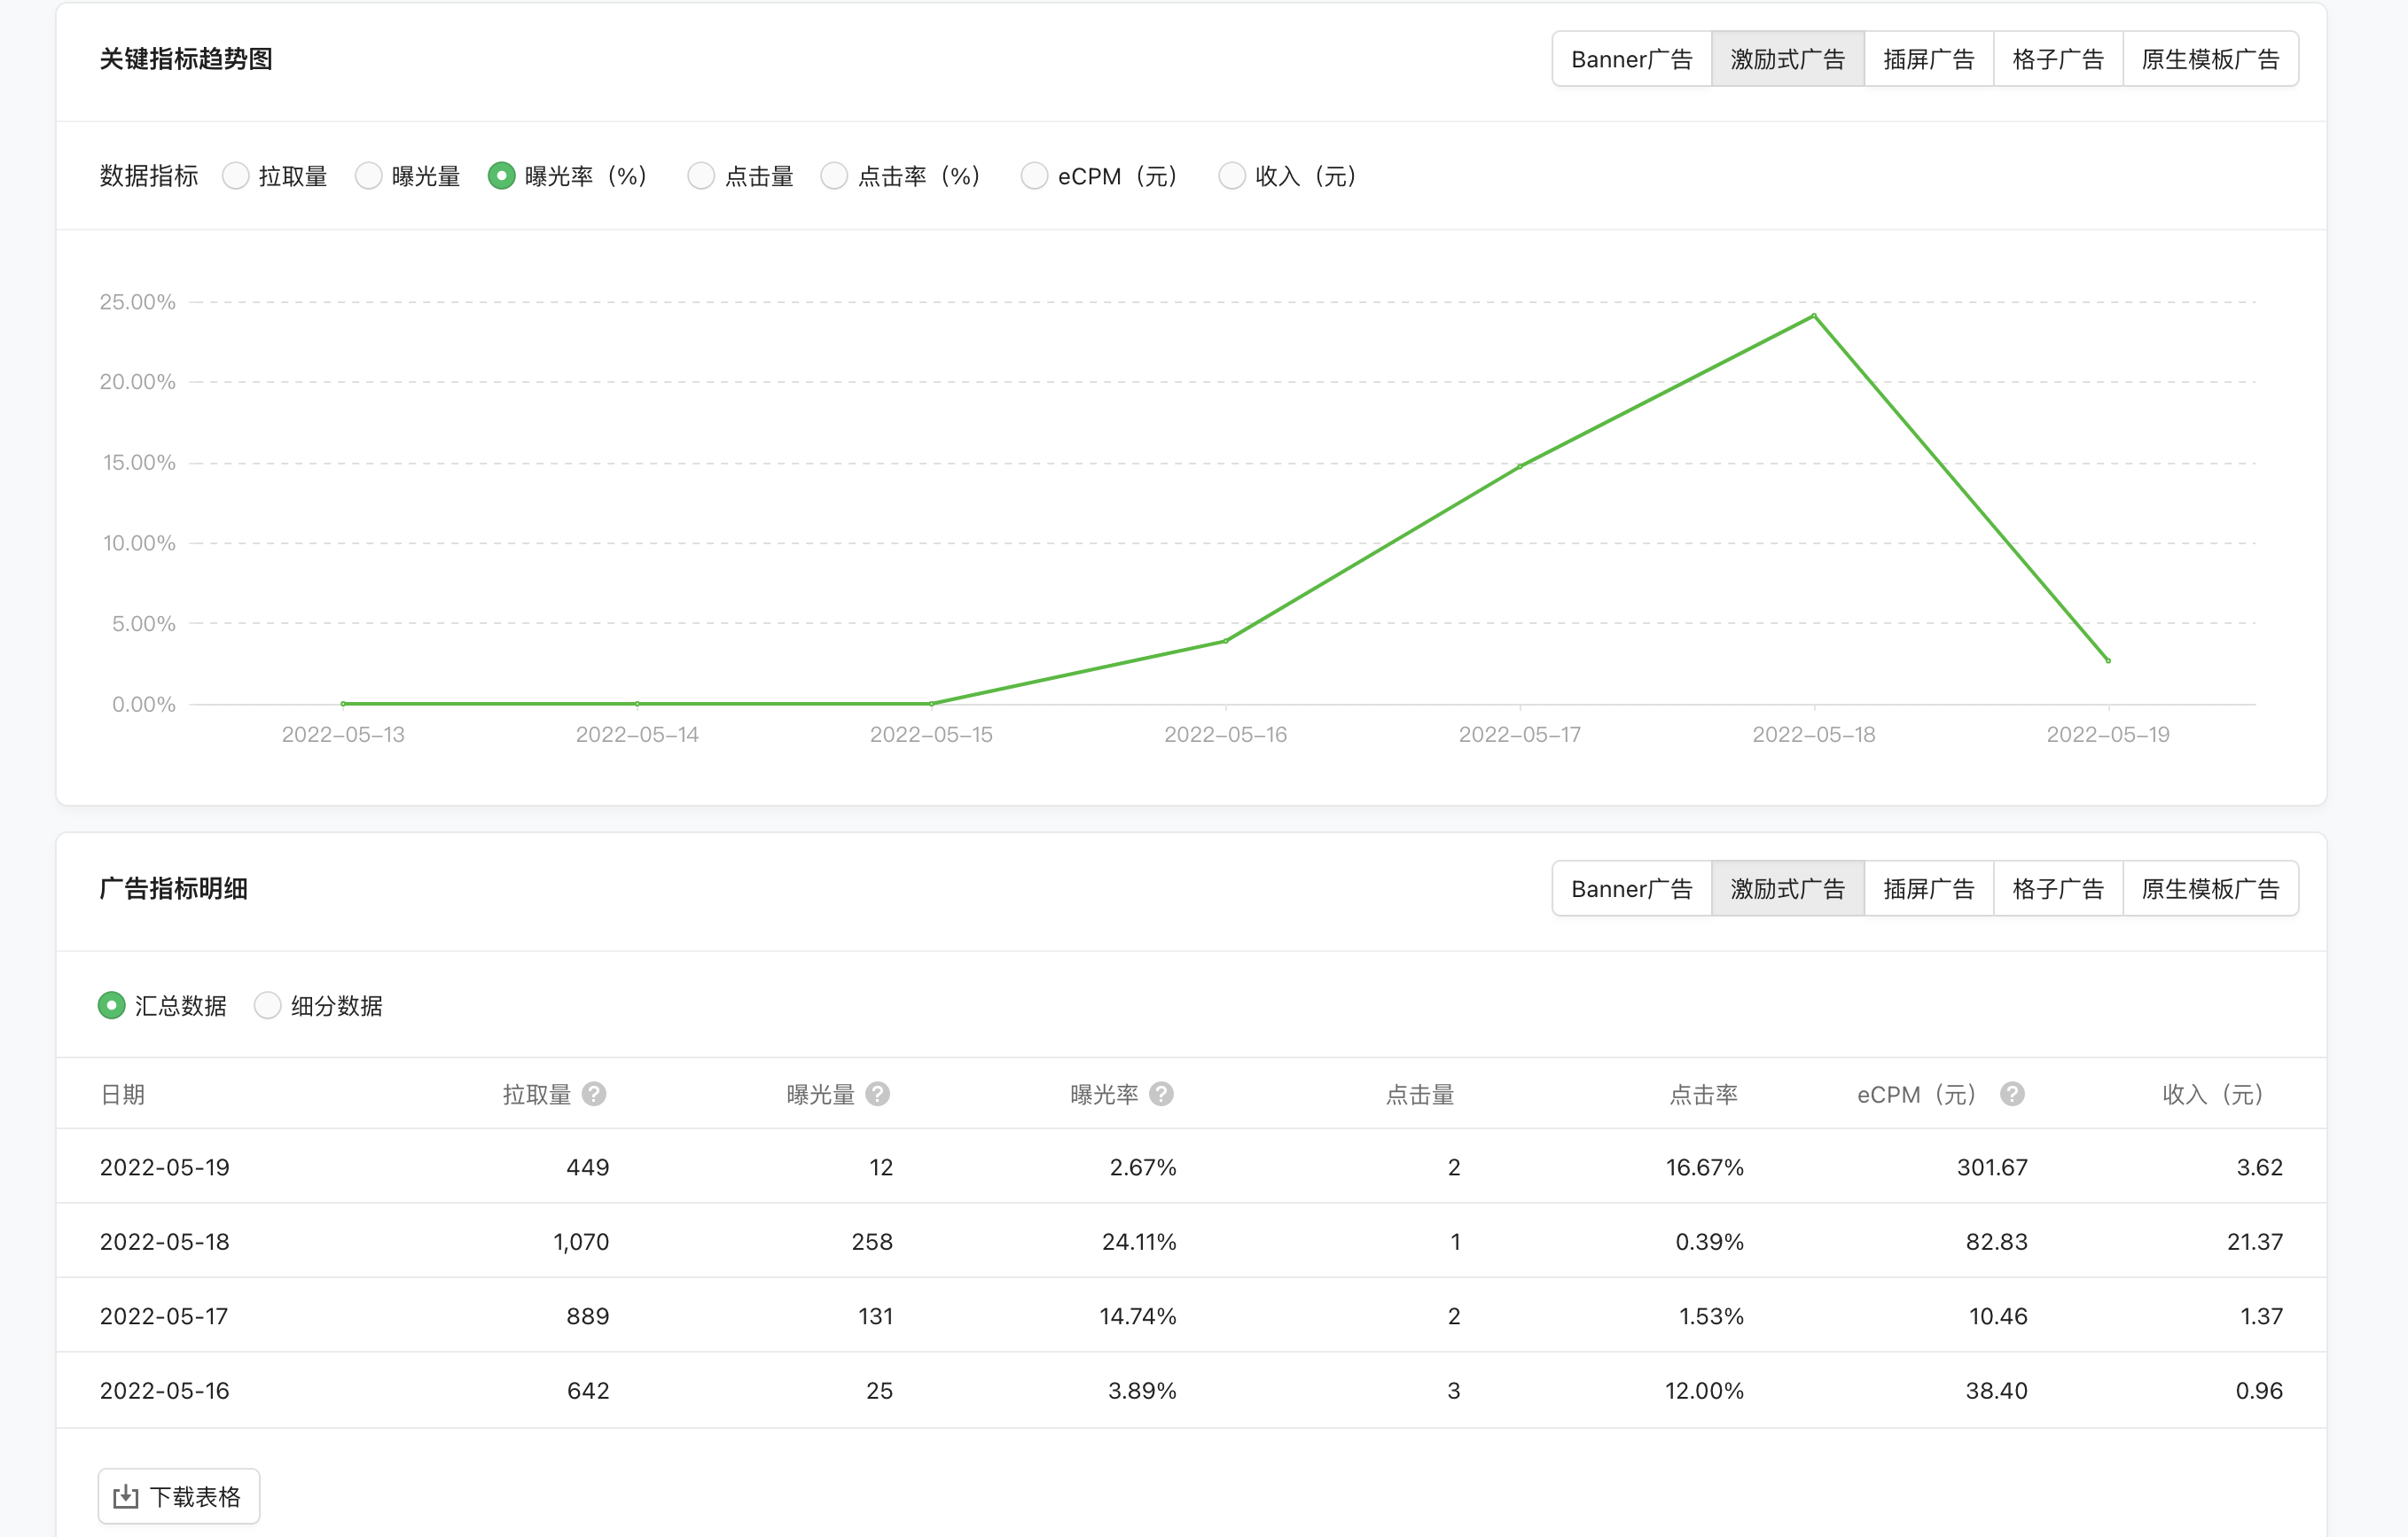Screen dimensions: 2408x1537
Task: Click 下载表格 download button
Action: (179, 1496)
